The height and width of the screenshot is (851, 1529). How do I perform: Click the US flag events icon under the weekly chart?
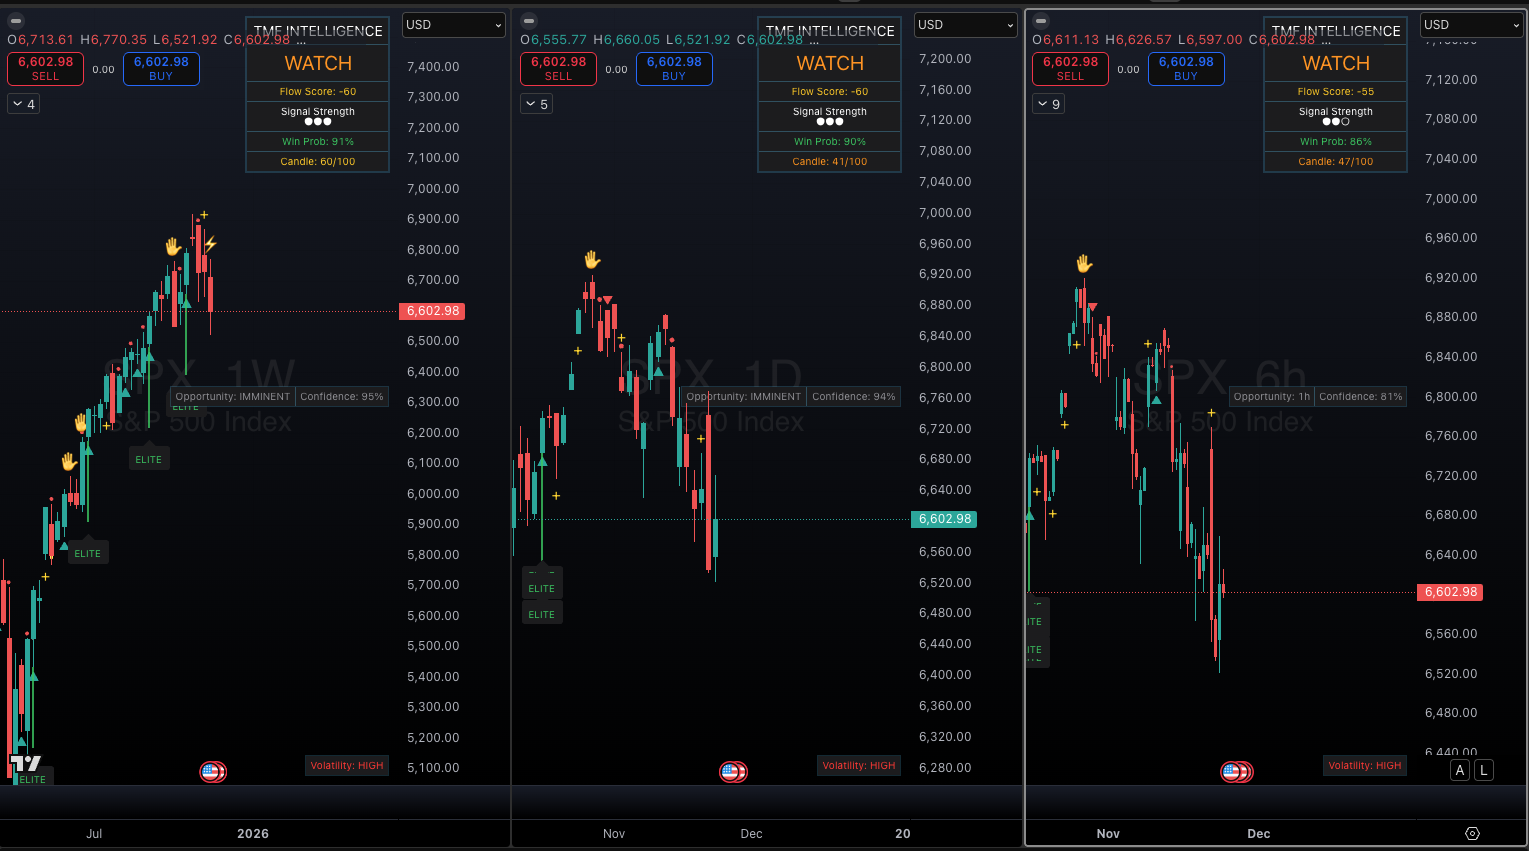pyautogui.click(x=212, y=771)
